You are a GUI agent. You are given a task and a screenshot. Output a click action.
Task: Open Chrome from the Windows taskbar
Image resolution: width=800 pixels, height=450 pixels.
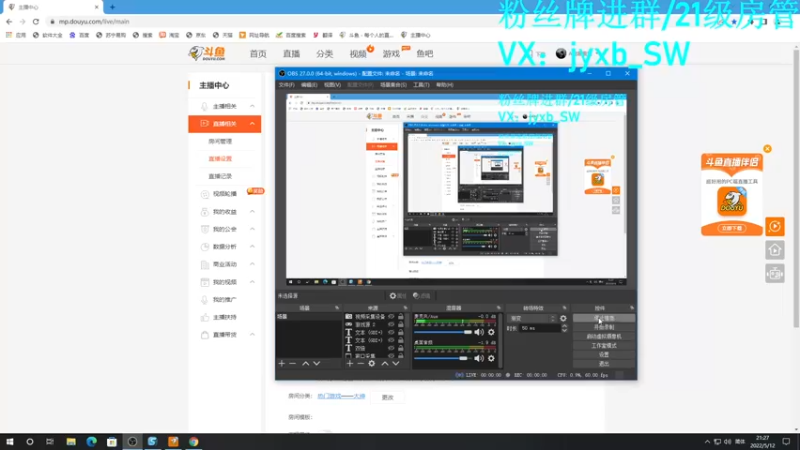point(193,442)
